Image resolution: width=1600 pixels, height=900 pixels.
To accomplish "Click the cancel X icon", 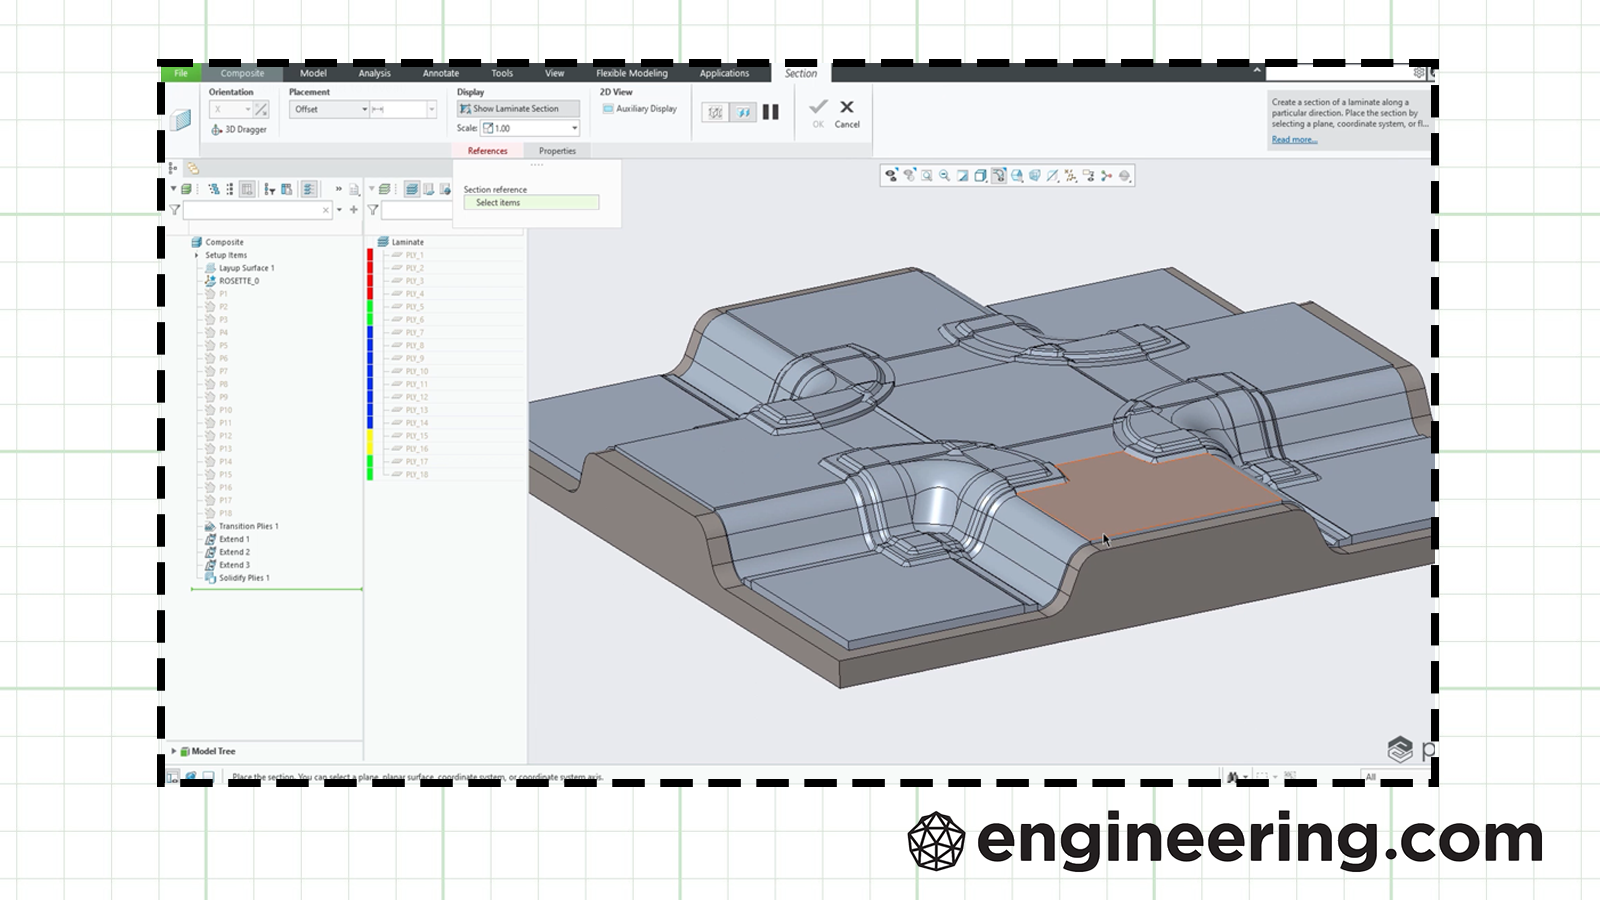I will (x=847, y=107).
